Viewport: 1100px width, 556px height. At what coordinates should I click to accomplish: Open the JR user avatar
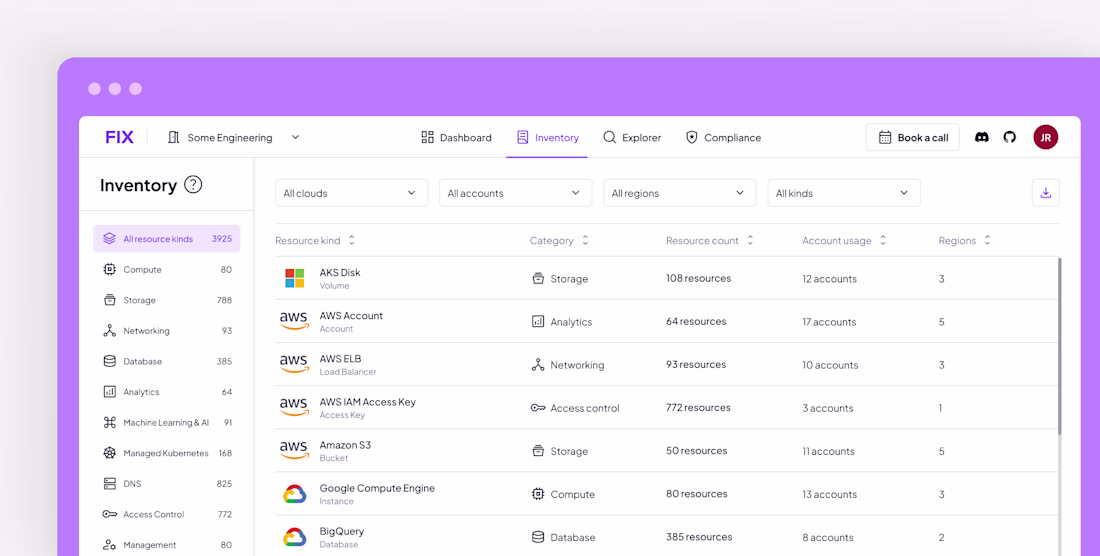(x=1045, y=137)
